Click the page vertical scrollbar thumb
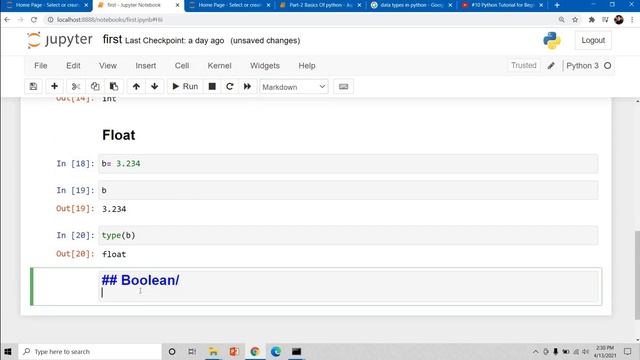This screenshot has width=640, height=360. tap(637, 275)
